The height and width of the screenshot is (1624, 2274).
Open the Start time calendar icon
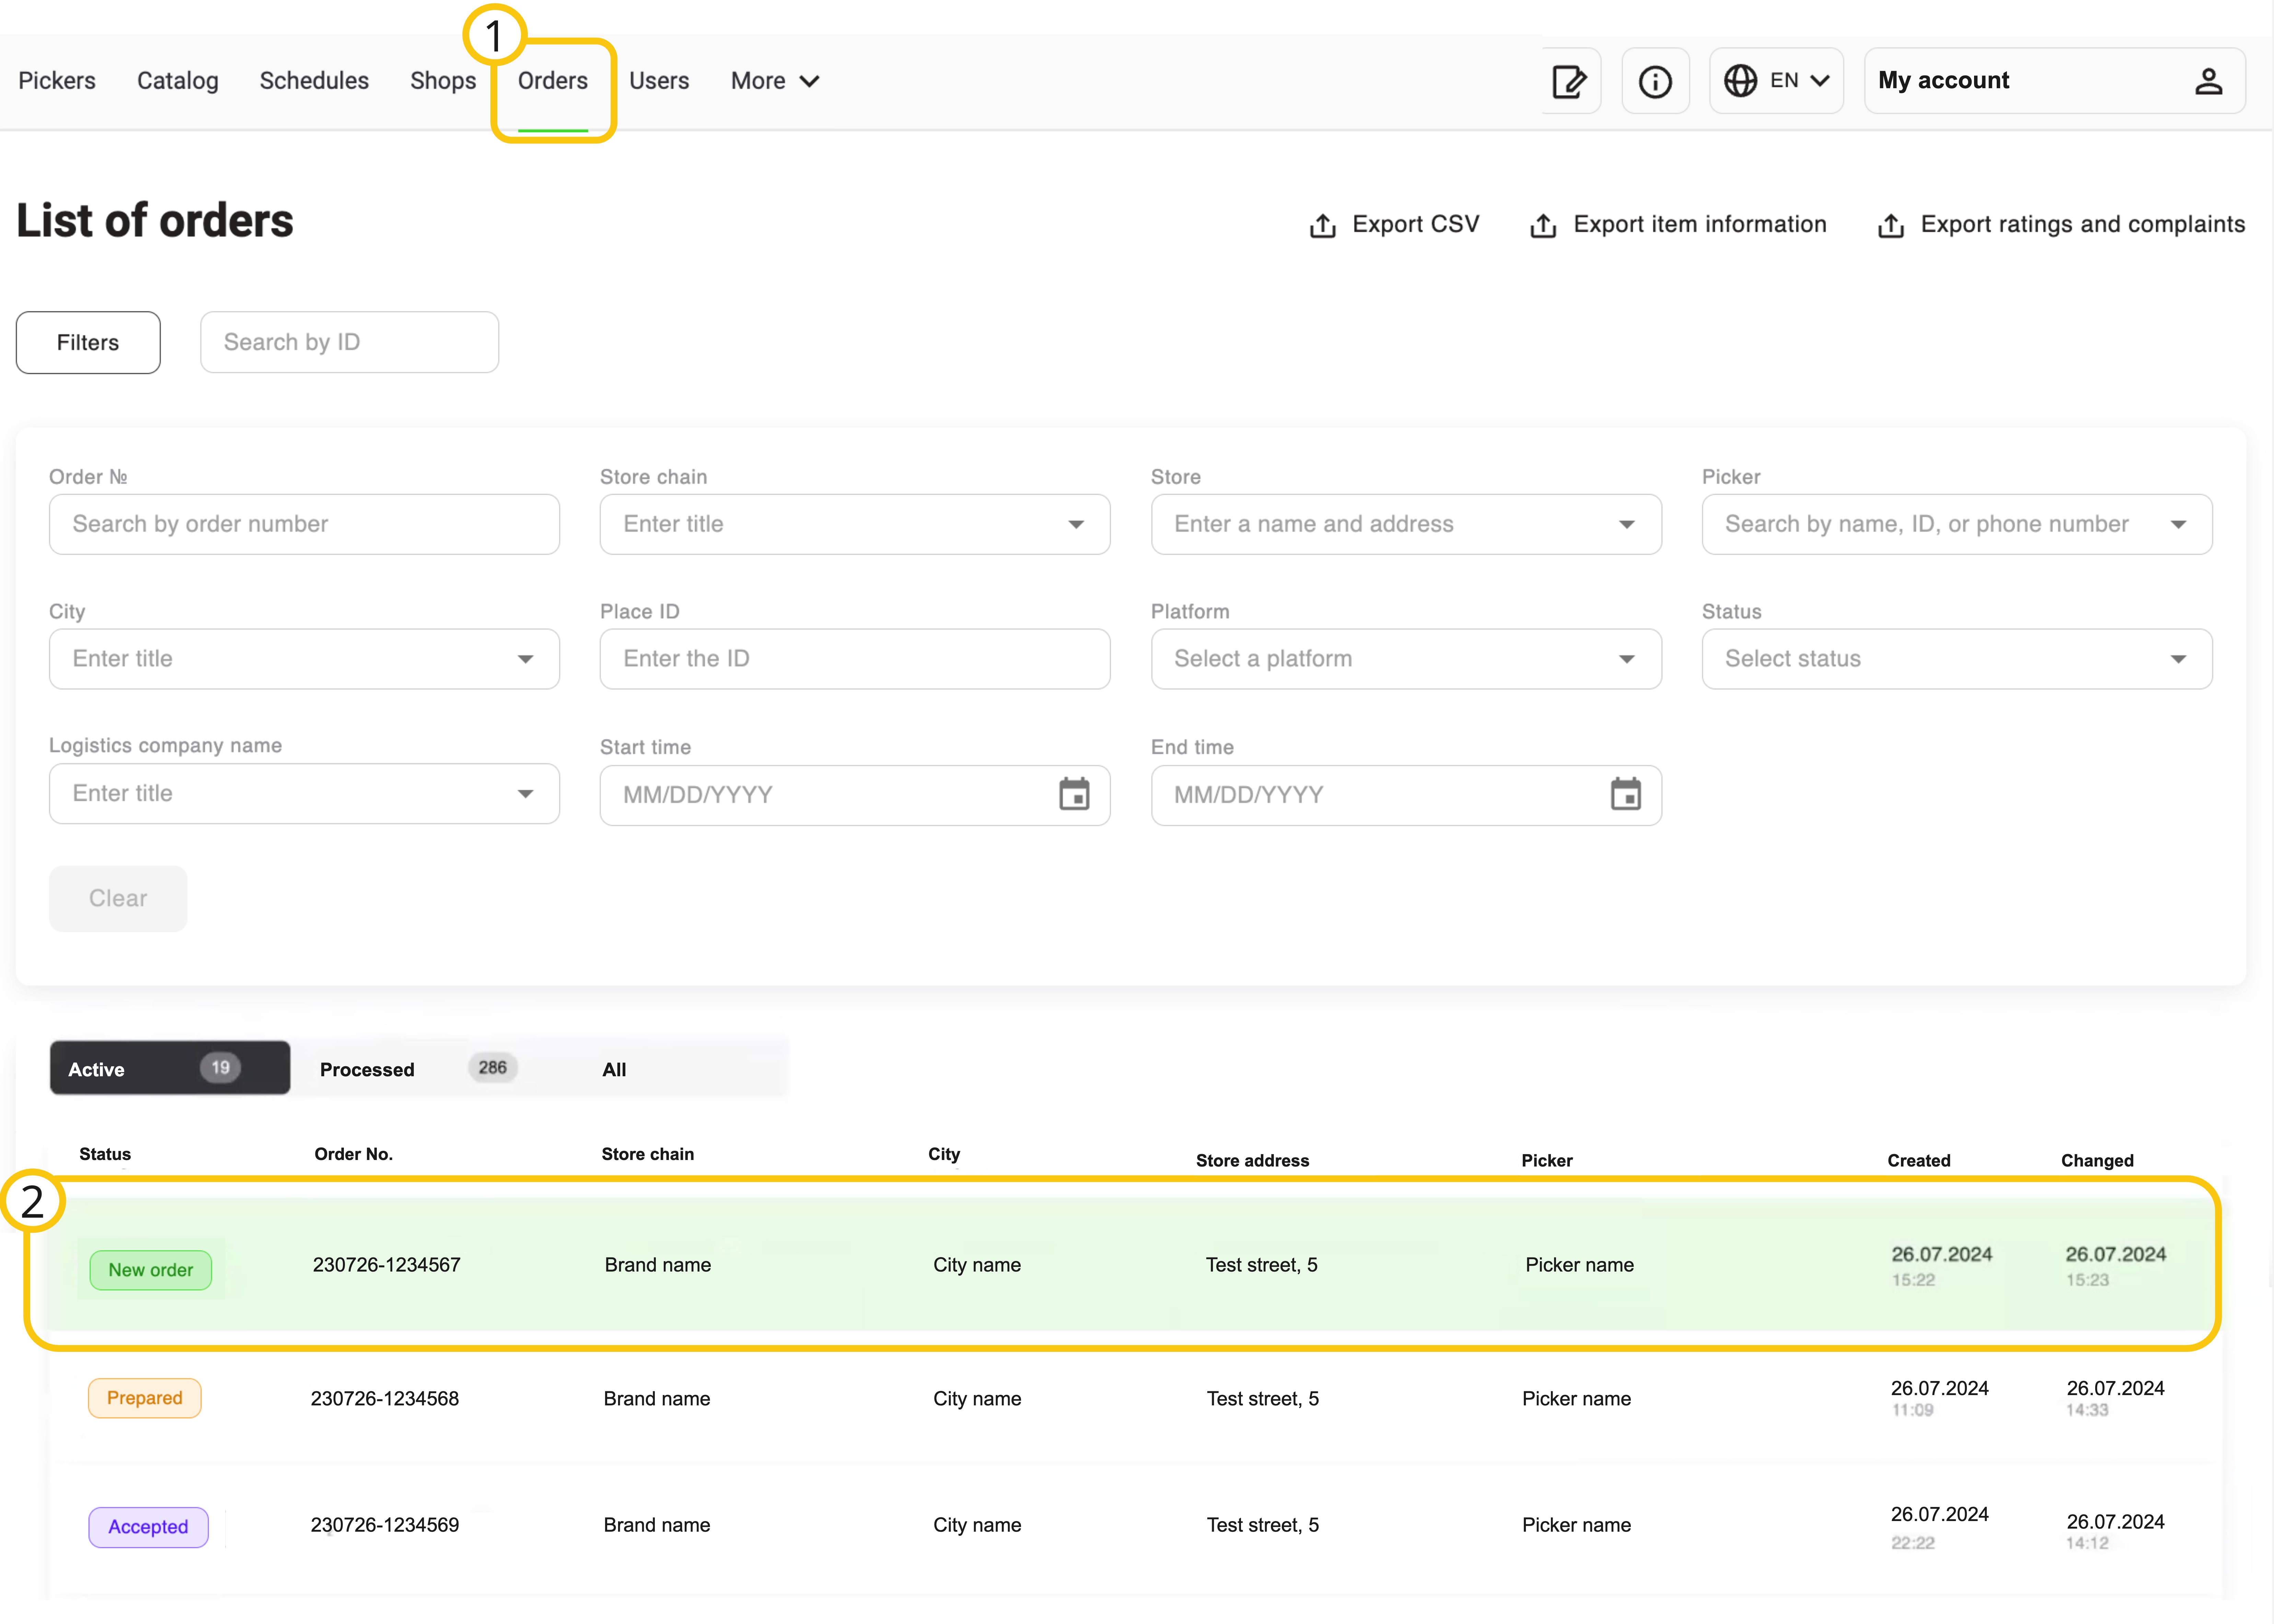pos(1074,795)
